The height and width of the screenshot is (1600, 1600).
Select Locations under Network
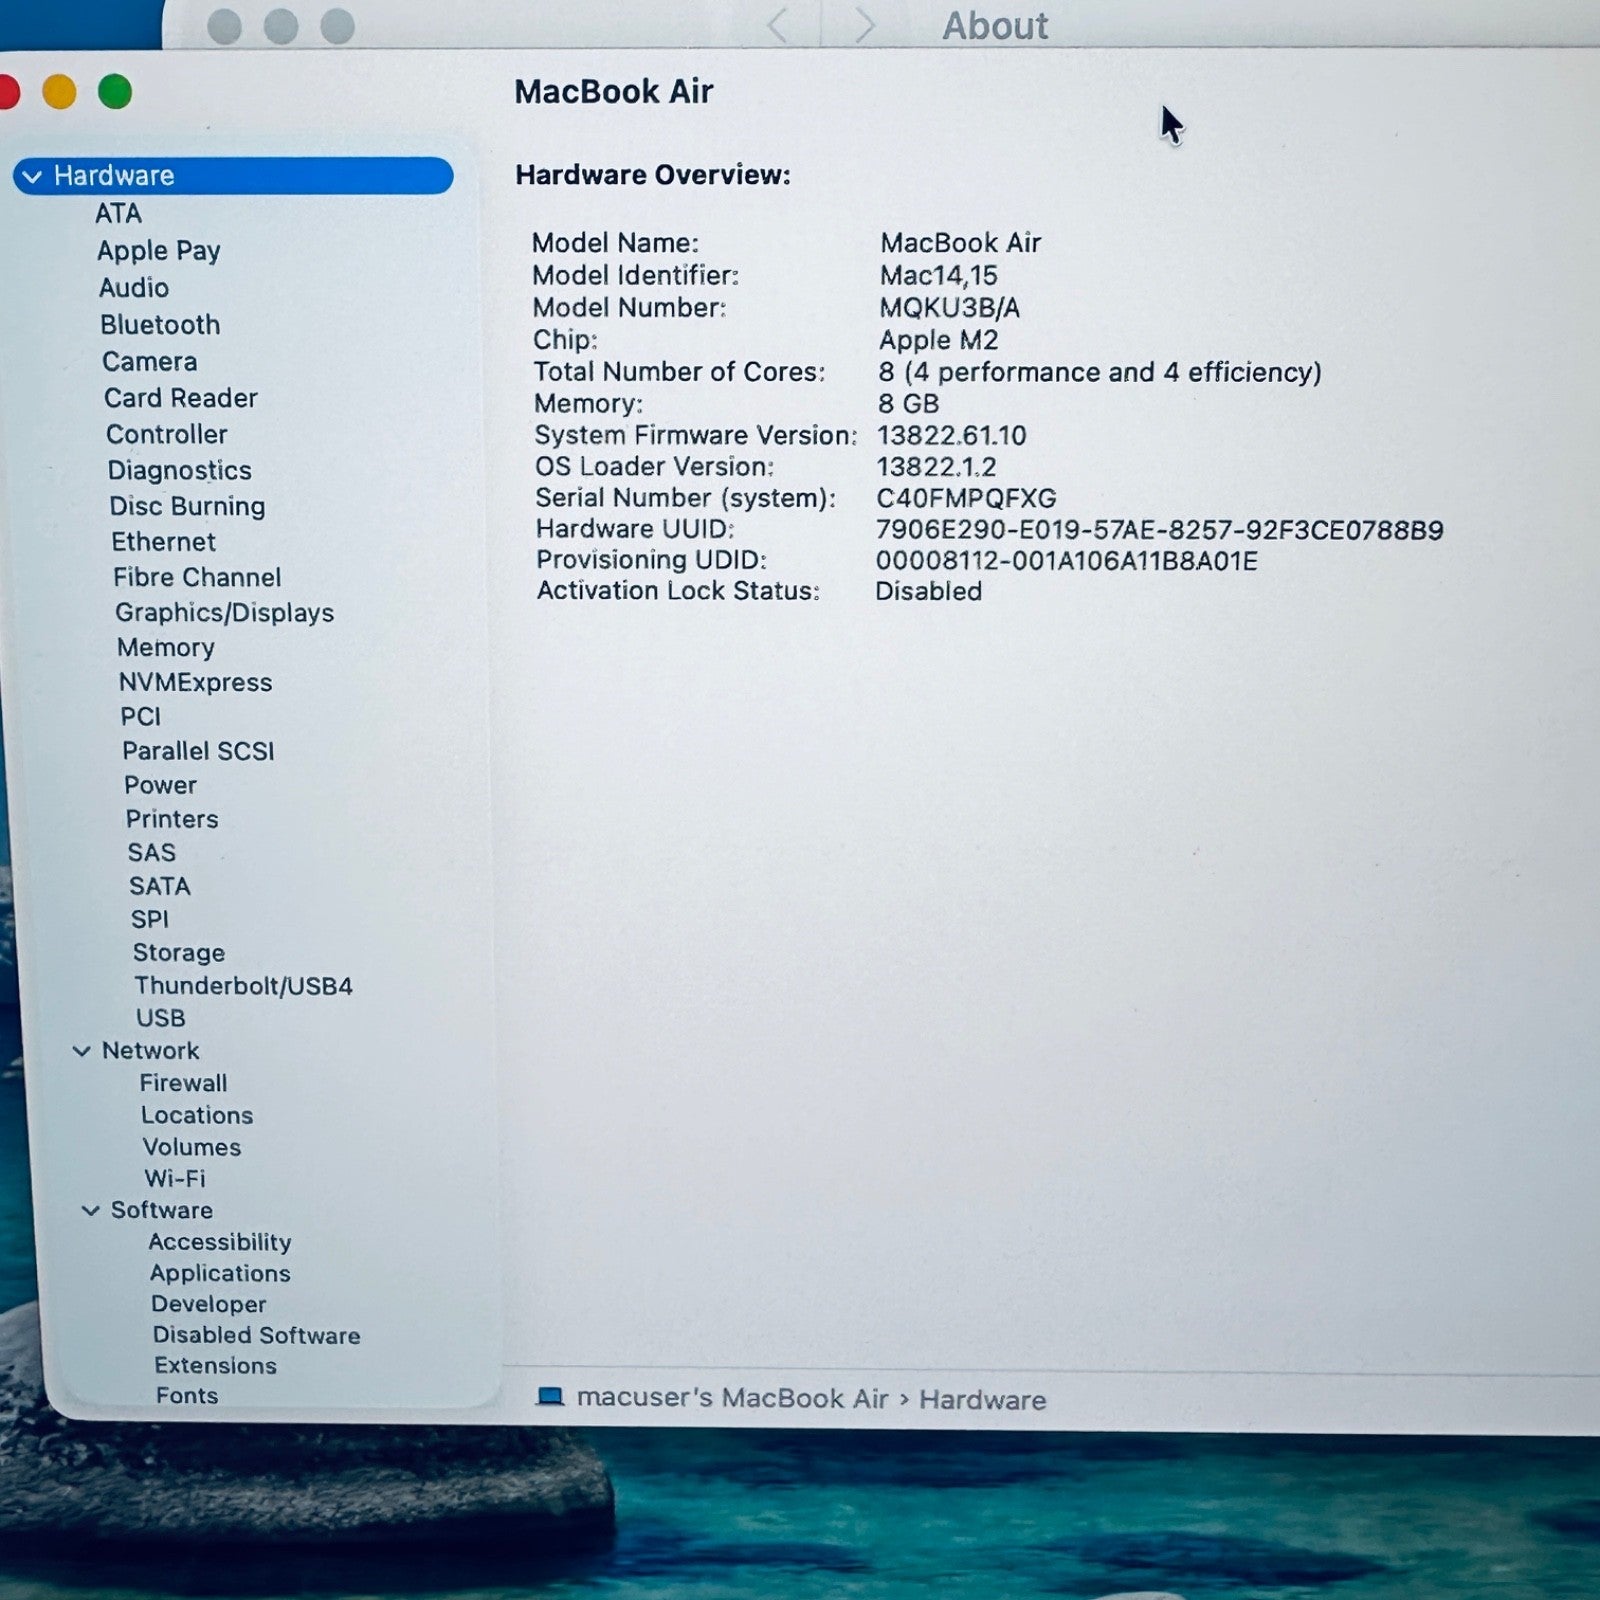(x=197, y=1115)
